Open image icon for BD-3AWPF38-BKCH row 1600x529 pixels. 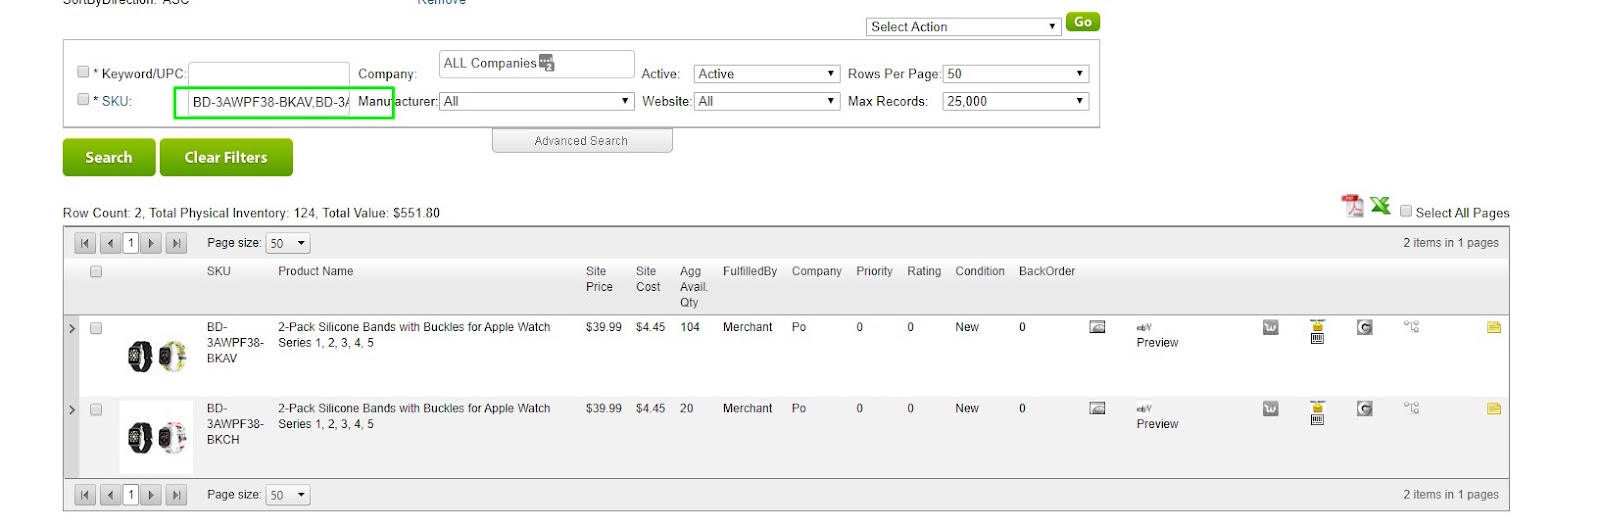(1097, 408)
